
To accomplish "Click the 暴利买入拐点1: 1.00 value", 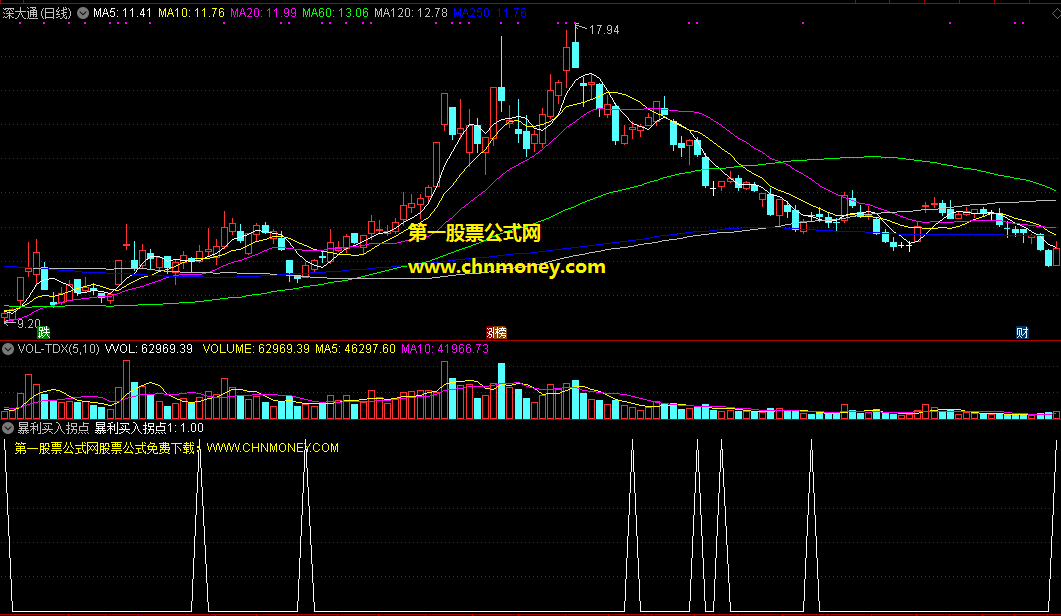I will (149, 428).
